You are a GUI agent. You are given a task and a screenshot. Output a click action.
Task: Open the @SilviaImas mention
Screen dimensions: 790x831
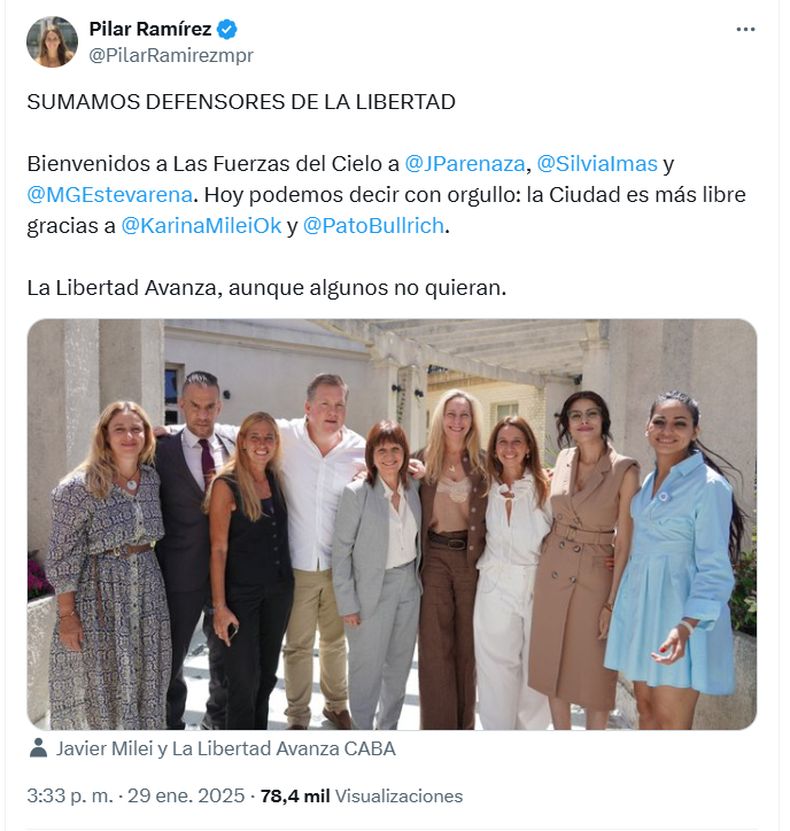[597, 164]
